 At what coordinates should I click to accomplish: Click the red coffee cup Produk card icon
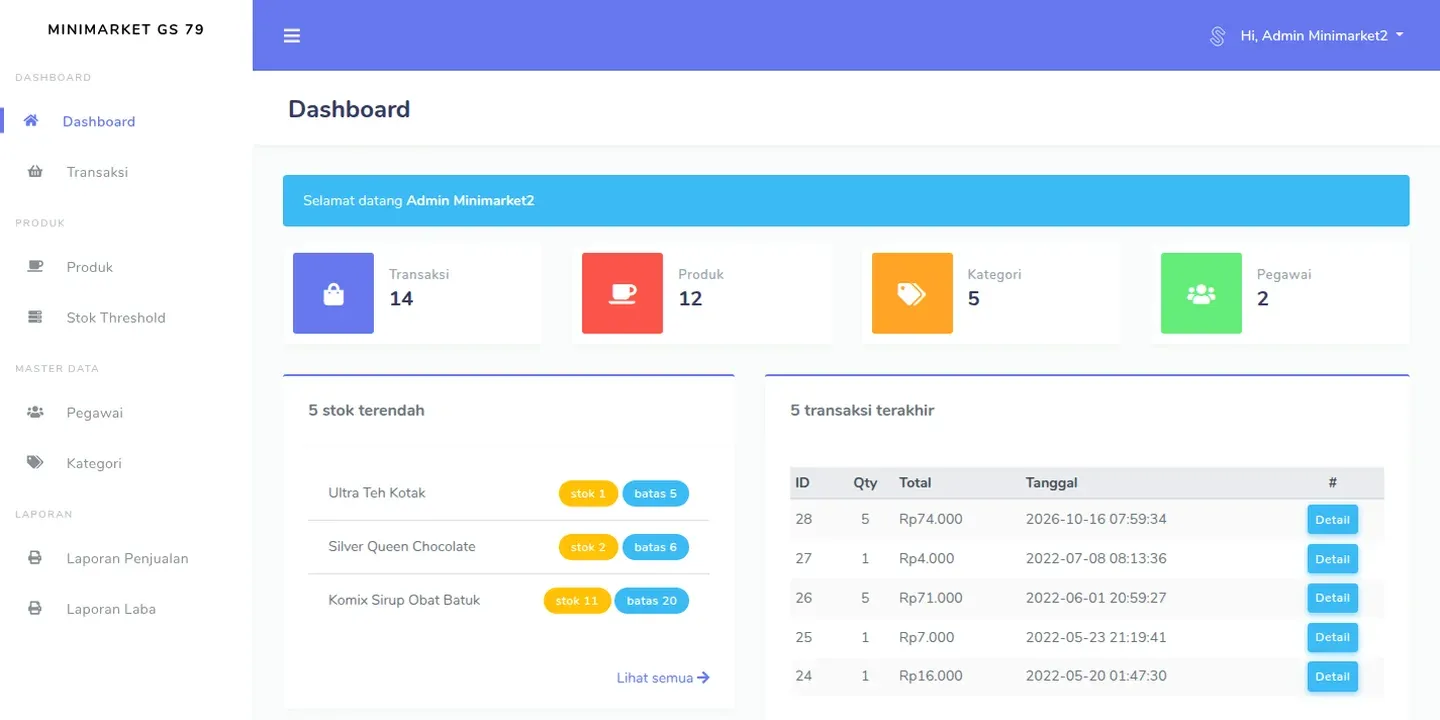[622, 293]
